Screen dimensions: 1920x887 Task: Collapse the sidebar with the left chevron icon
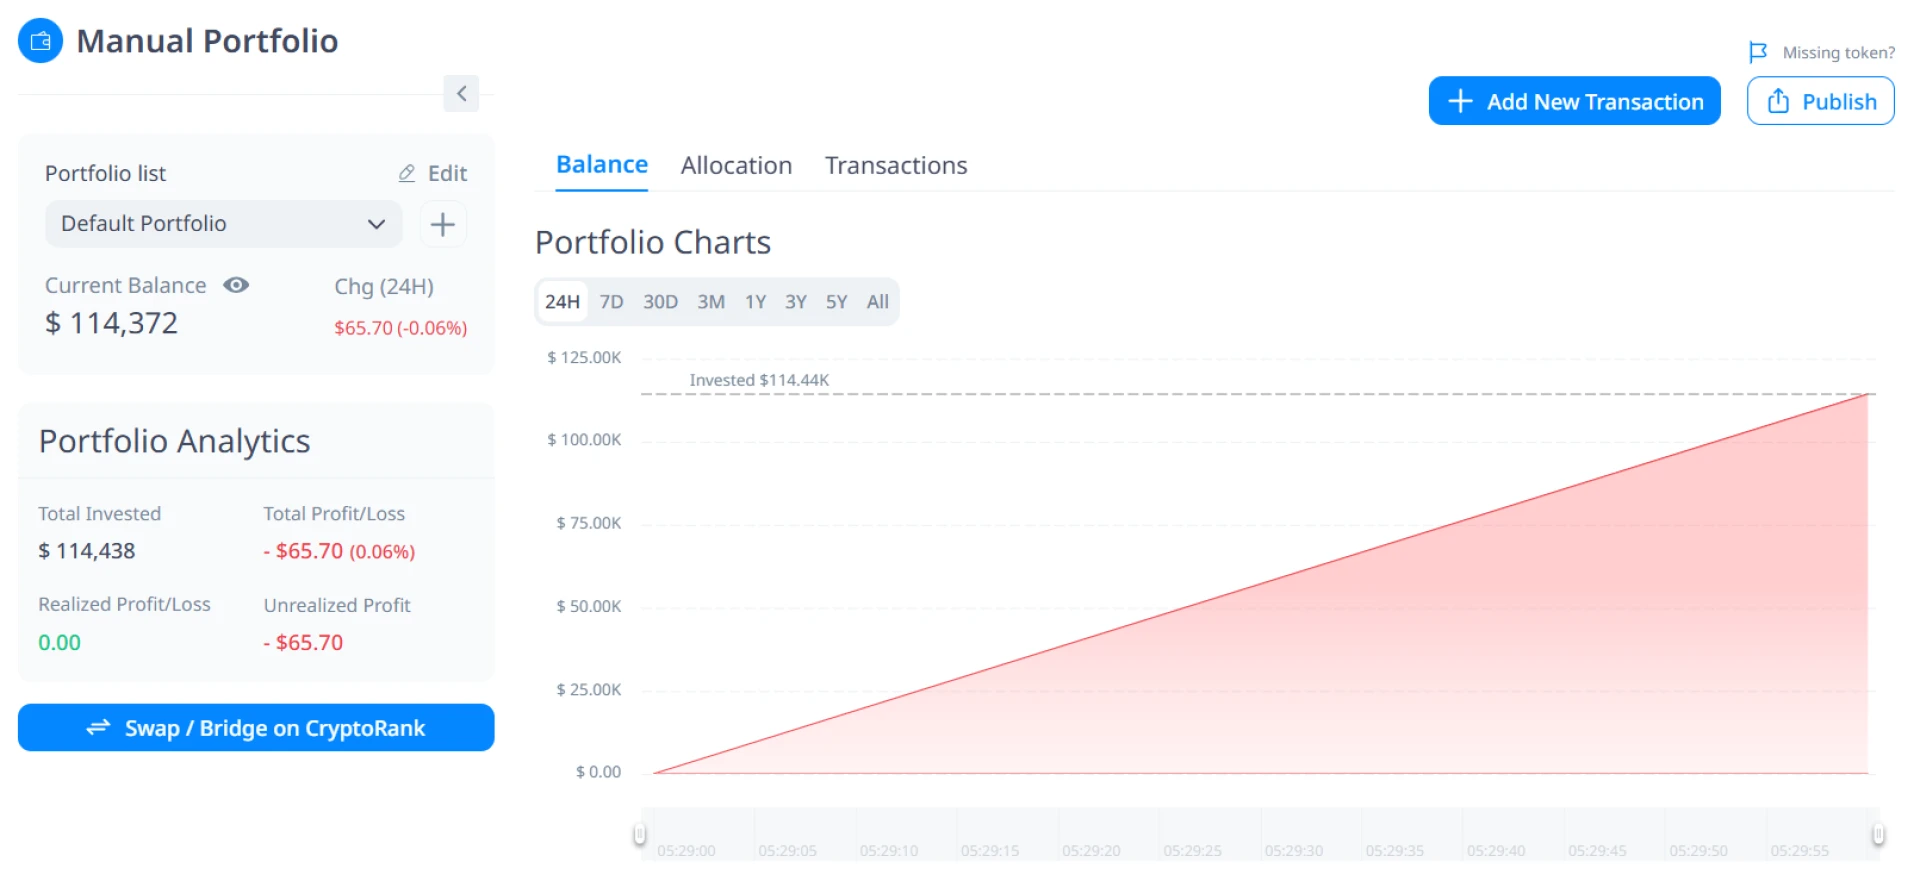tap(461, 93)
